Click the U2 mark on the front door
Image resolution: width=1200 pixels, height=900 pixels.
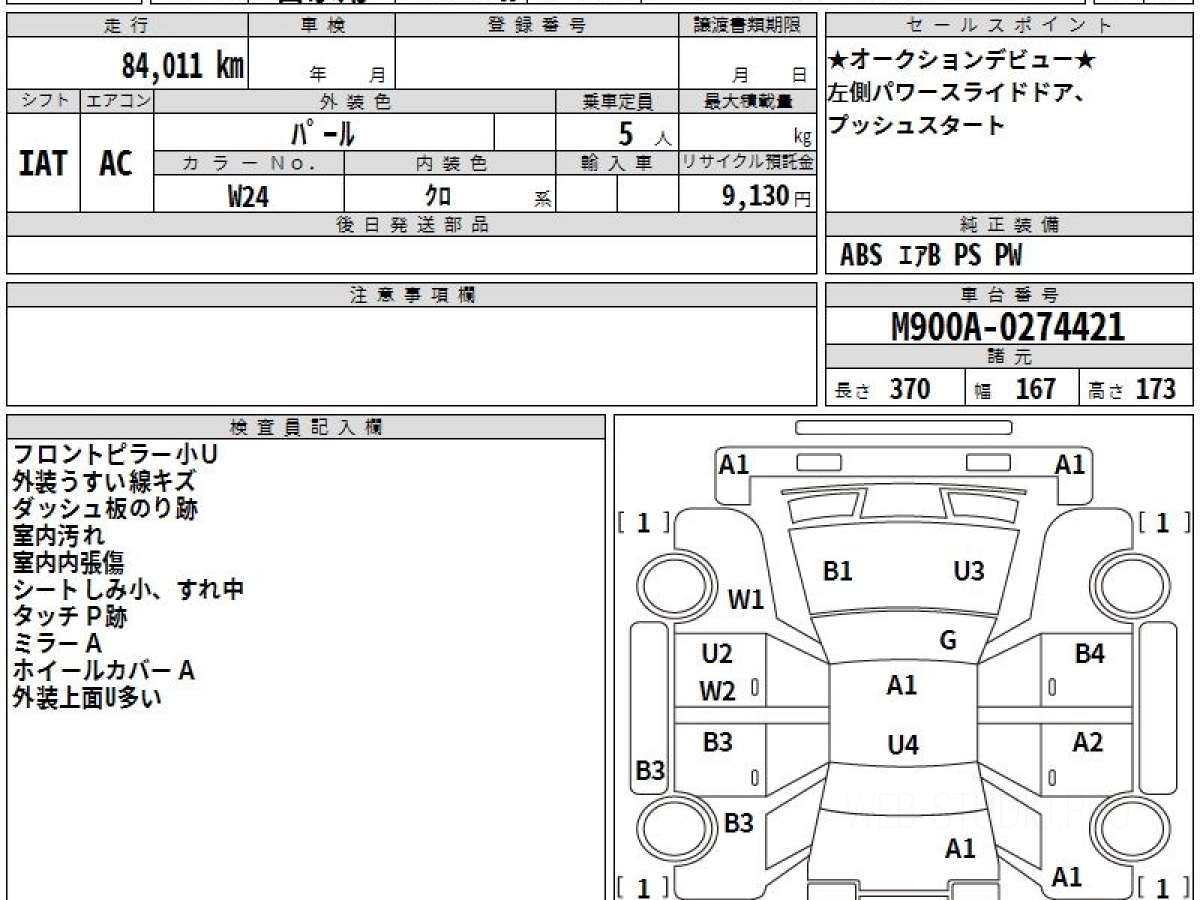click(x=717, y=655)
